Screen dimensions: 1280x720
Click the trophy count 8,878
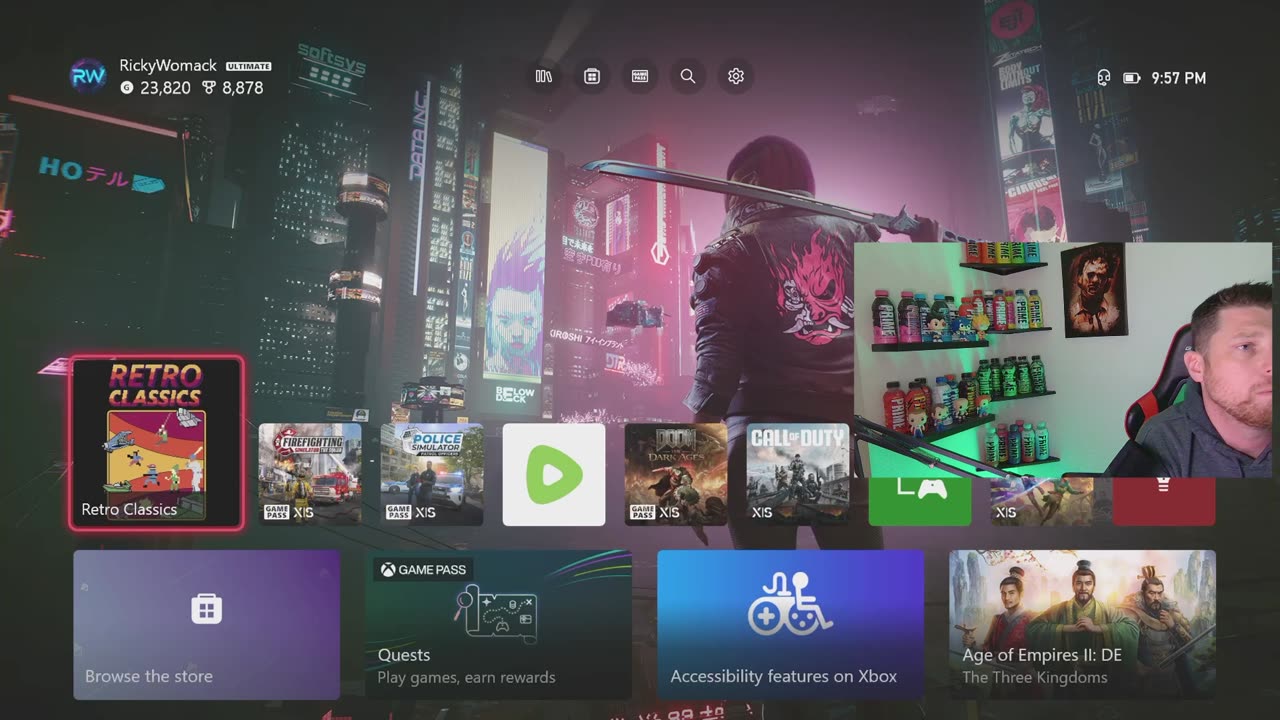243,88
